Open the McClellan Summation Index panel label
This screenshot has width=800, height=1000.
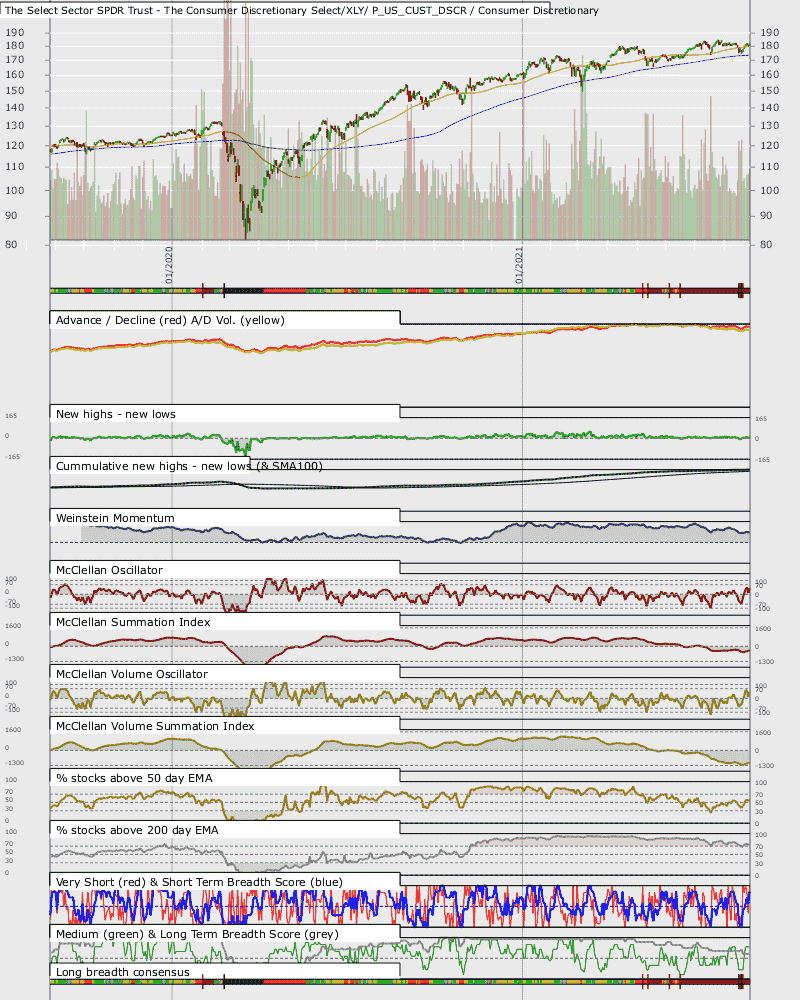tap(133, 622)
